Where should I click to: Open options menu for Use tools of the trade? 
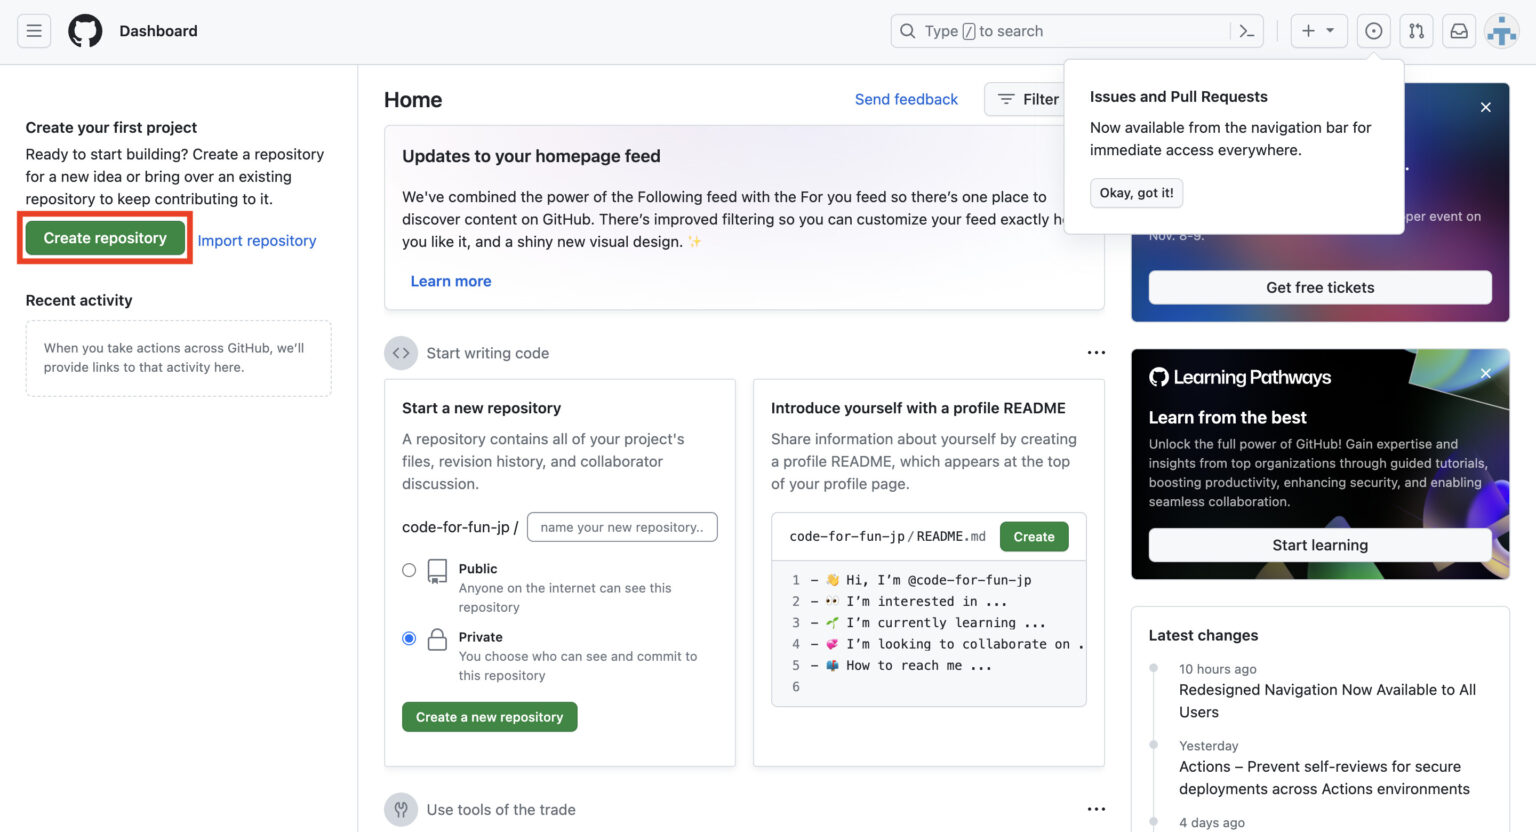point(1096,809)
